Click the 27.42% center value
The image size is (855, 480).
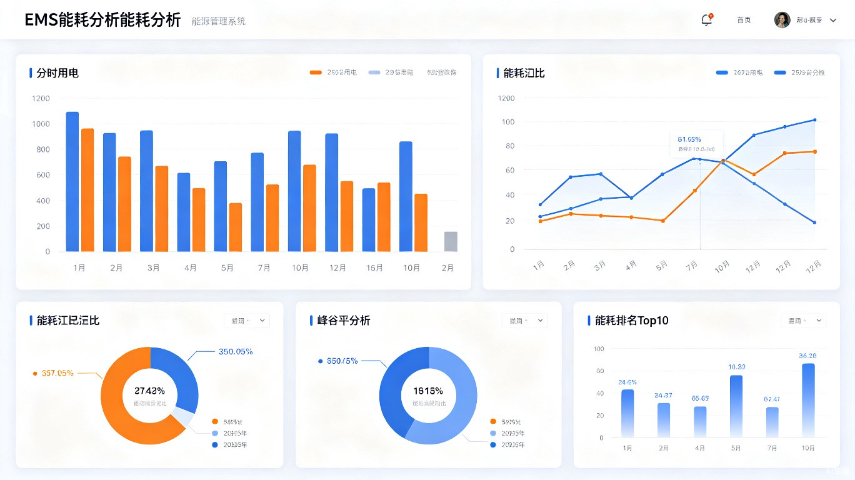tap(149, 391)
